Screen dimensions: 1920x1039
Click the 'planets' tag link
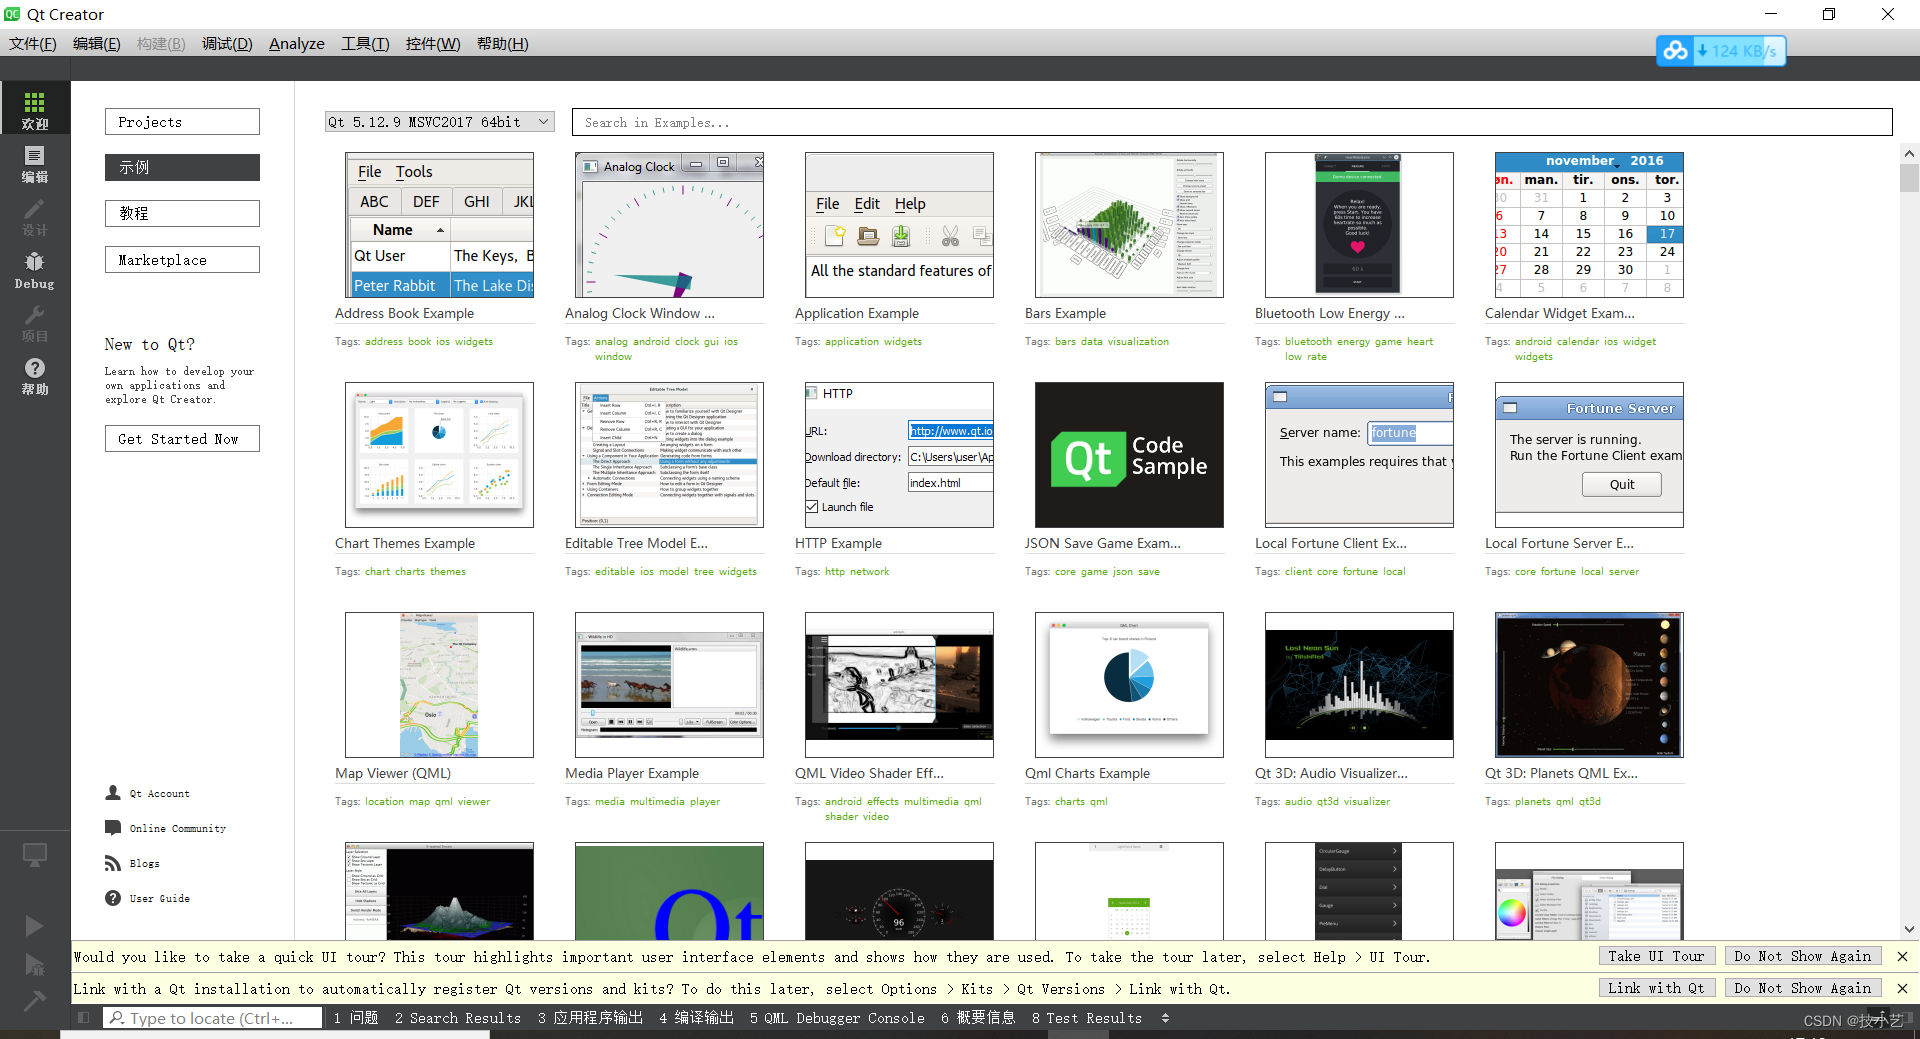coord(1532,802)
